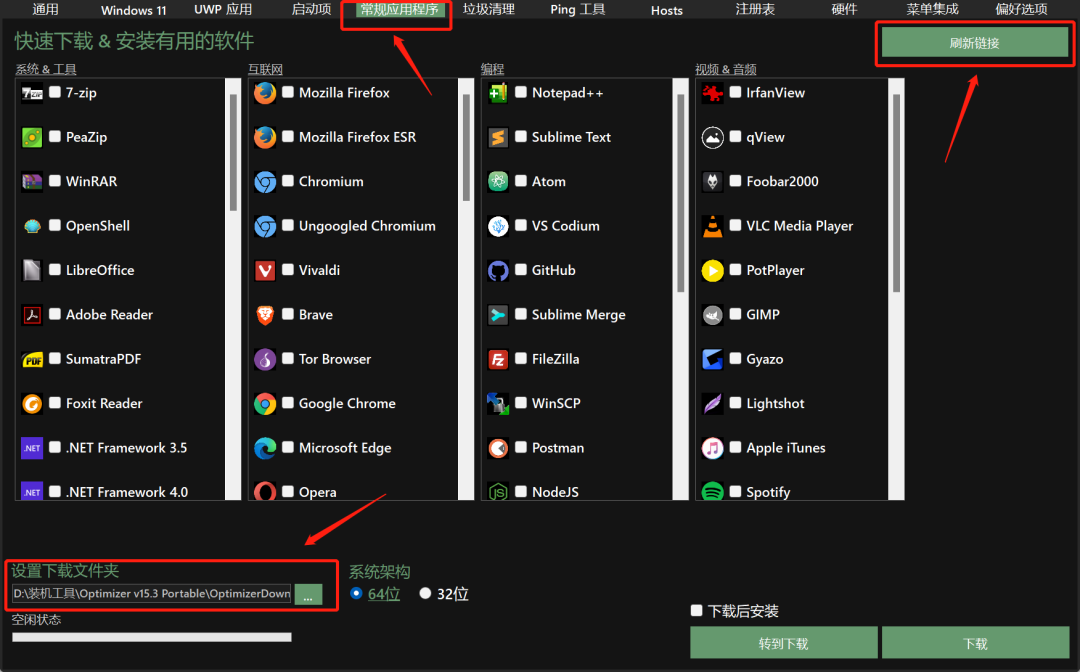Viewport: 1080px width, 672px height.
Task: Tick the LibreOffice checkbox
Action: pyautogui.click(x=55, y=270)
